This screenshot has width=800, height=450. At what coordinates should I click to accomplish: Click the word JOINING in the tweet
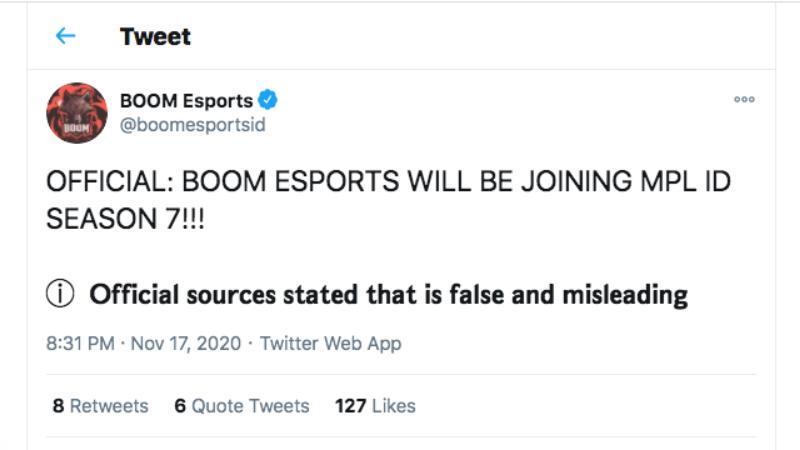[x=577, y=182]
